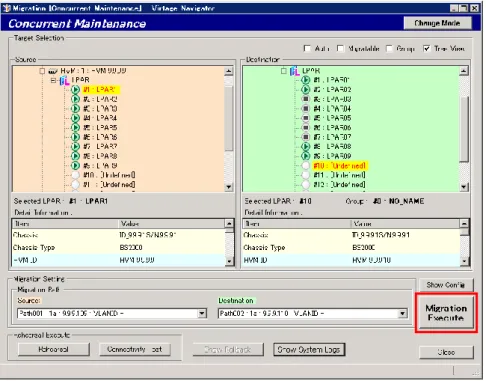Click the Change Mode button

click(x=437, y=23)
